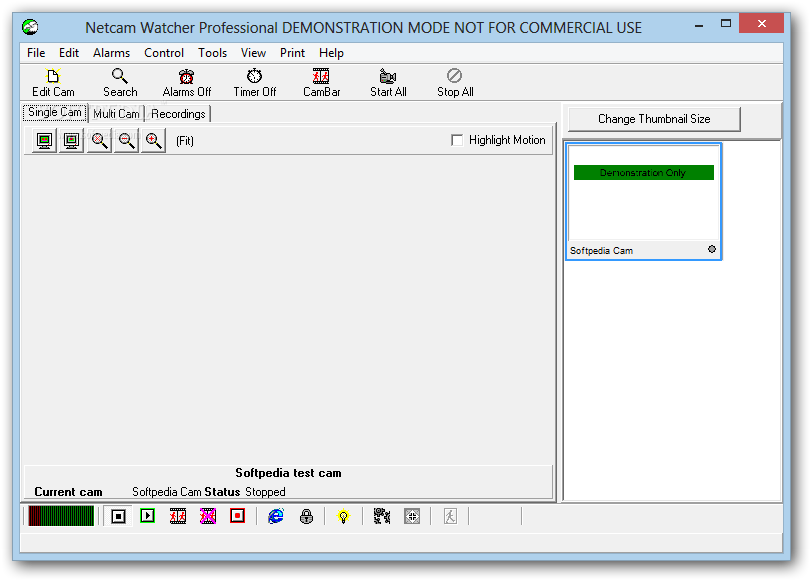811x581 pixels.
Task: Switch to the Recordings tab
Action: pos(178,114)
